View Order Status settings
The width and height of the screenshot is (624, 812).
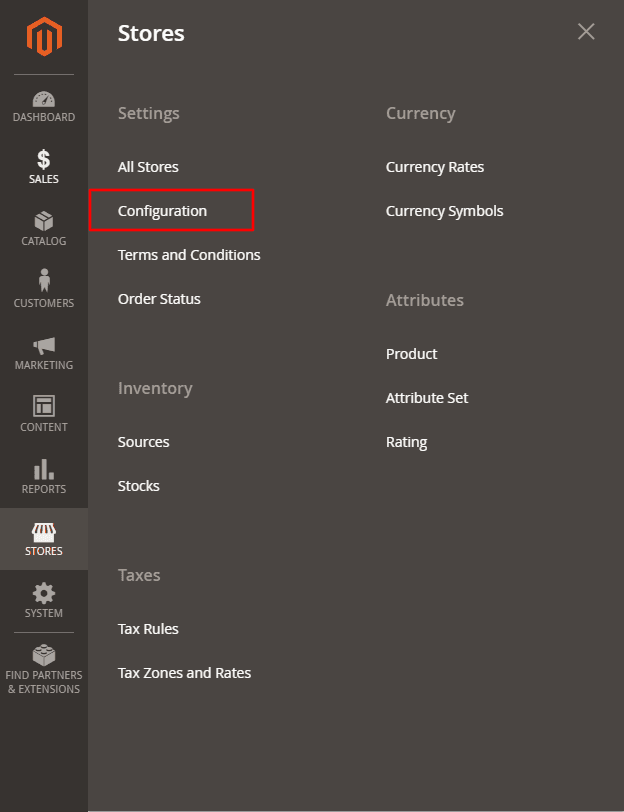[x=159, y=298]
